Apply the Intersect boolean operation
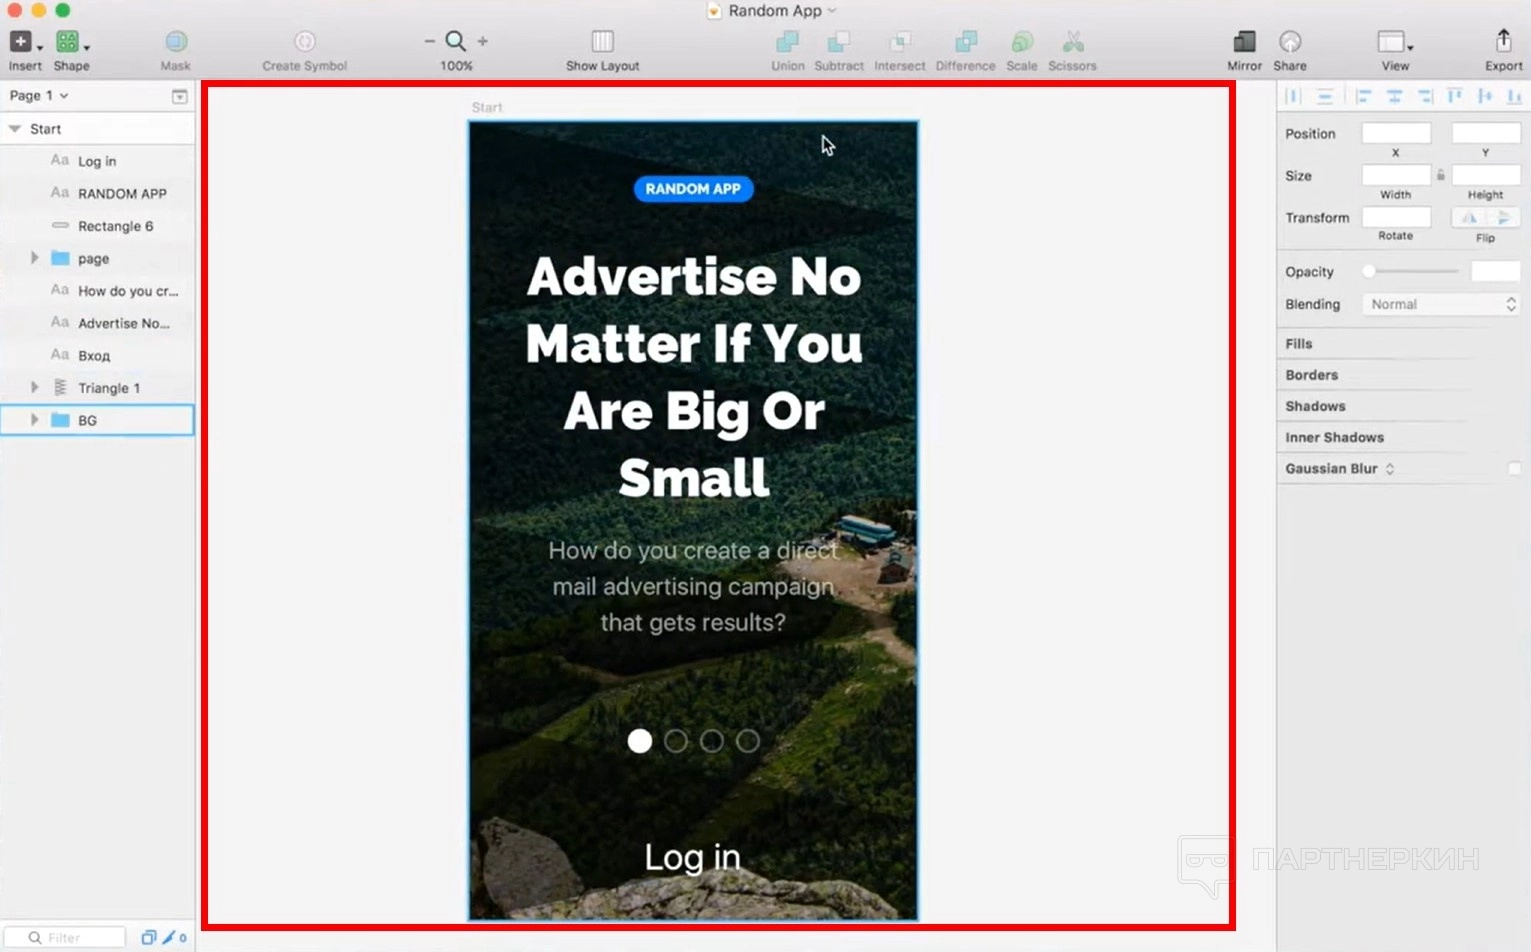 coord(900,41)
